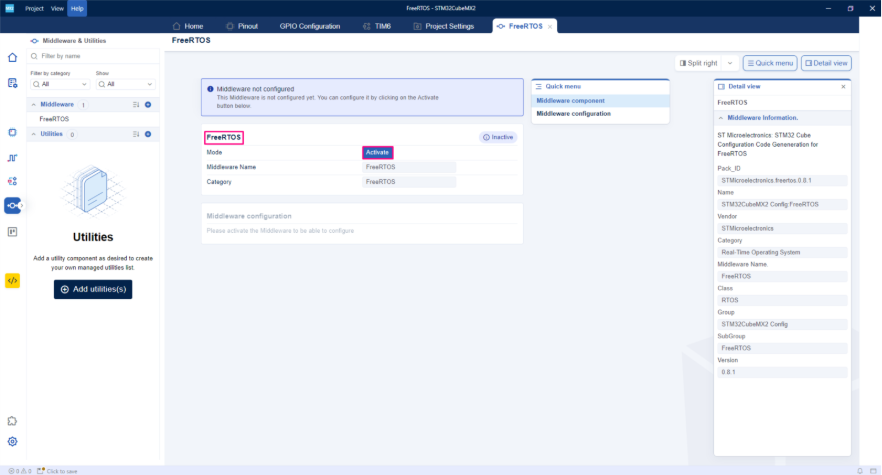Screen dimensions: 882x475
Task: Click the Inactive status badge
Action: 498,137
